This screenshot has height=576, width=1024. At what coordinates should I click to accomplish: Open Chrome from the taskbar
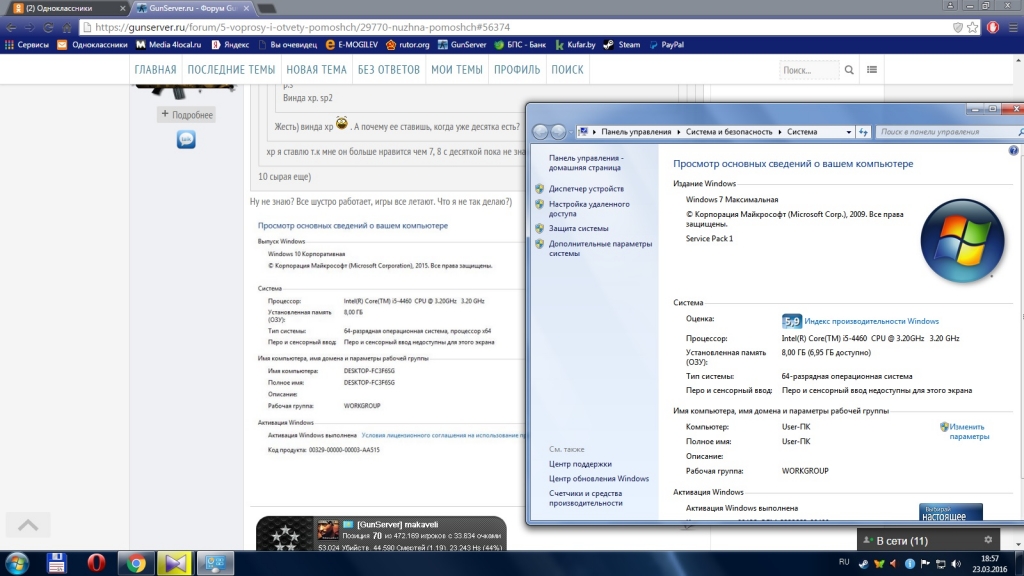click(x=136, y=562)
